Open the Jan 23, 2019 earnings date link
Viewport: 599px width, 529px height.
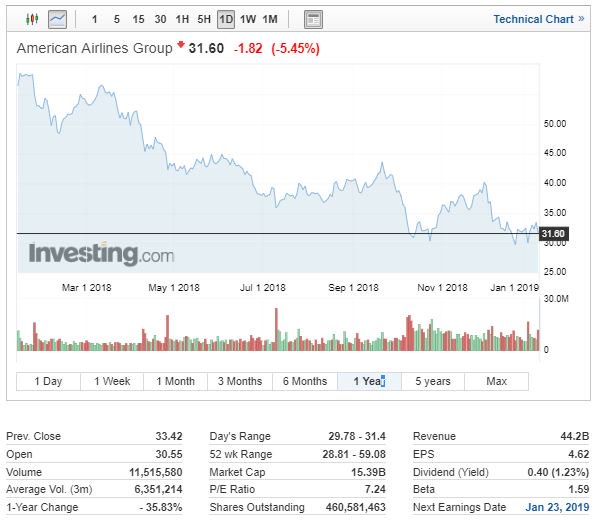557,507
